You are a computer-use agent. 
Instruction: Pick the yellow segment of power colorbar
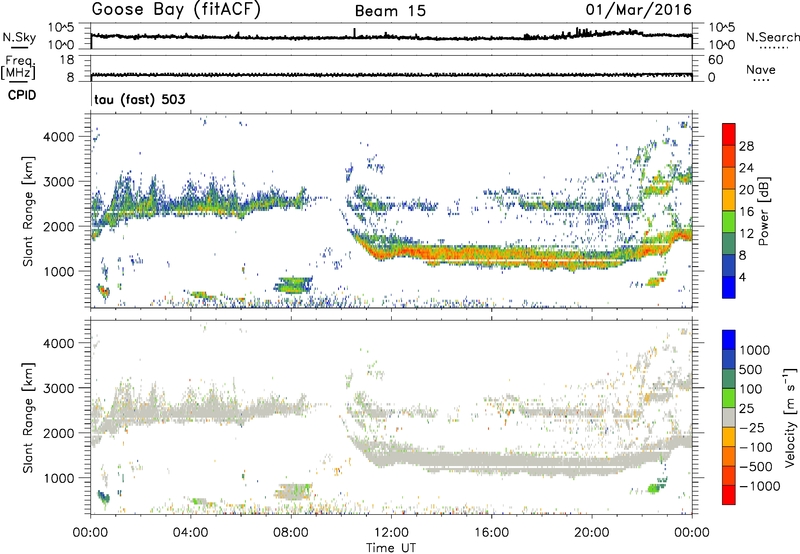click(x=729, y=199)
